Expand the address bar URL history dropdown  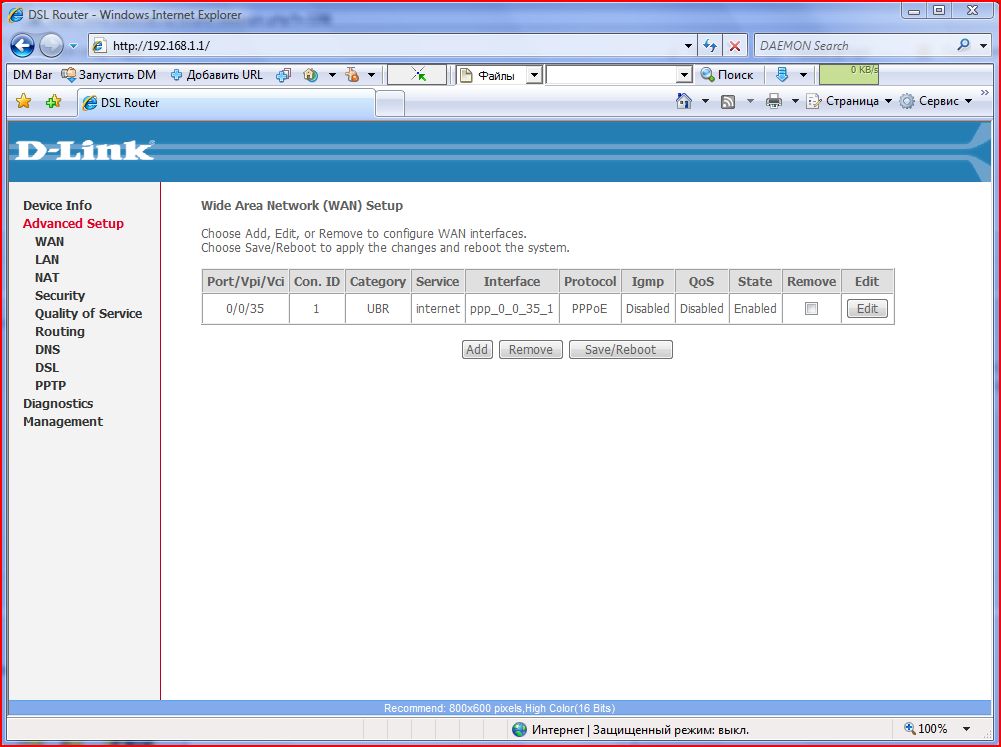[688, 46]
